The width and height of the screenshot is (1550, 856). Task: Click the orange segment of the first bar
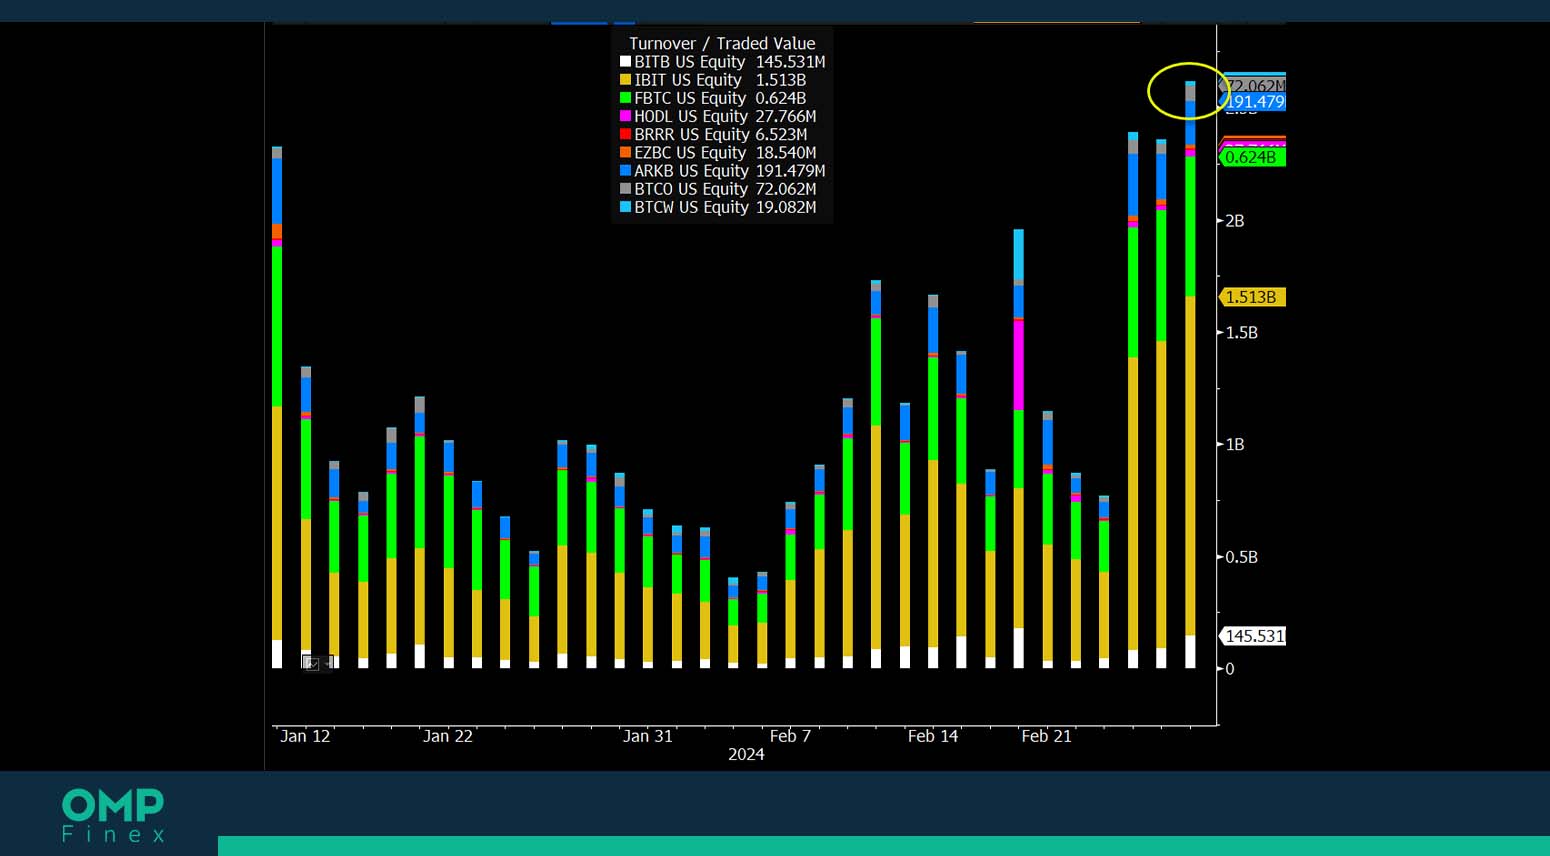277,231
